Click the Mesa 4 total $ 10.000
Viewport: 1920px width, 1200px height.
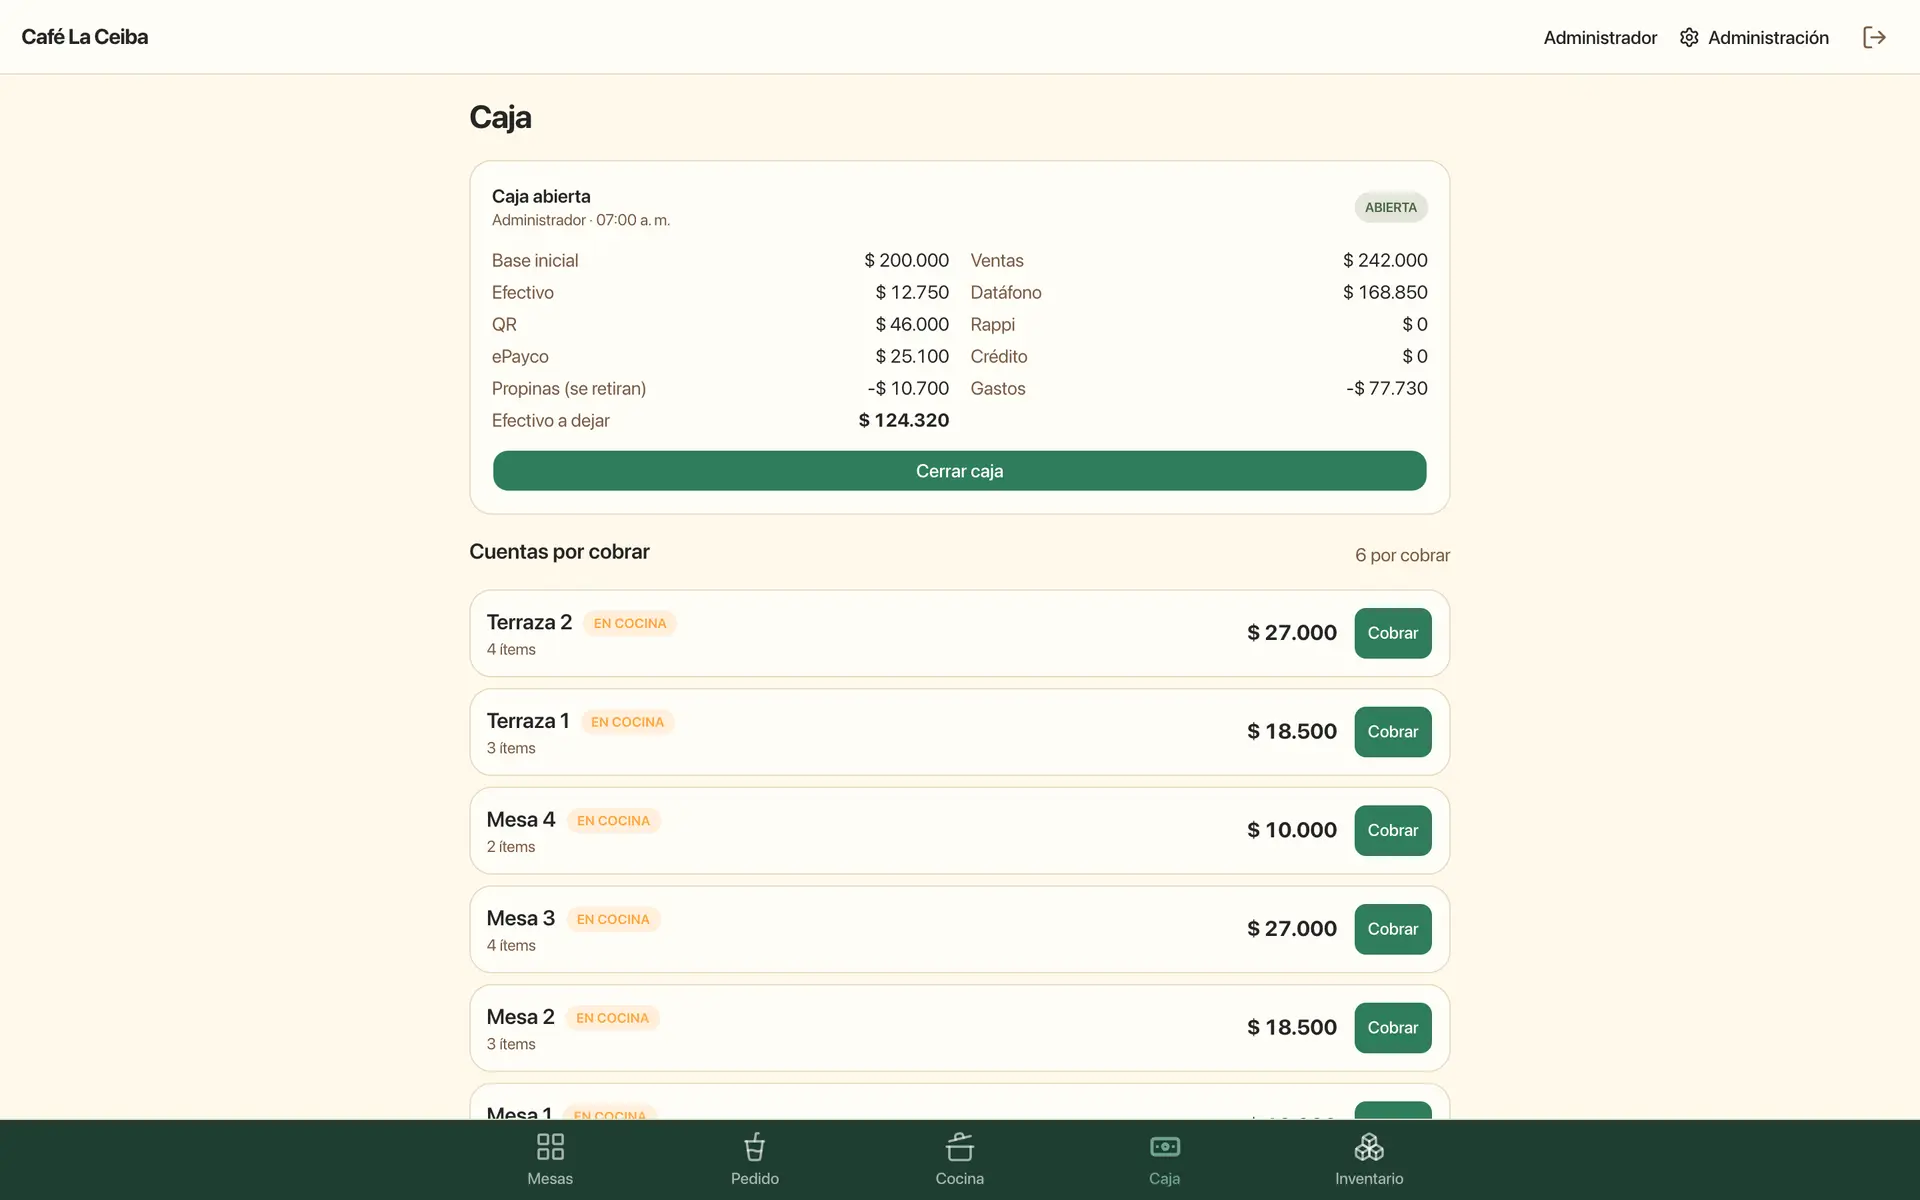pyautogui.click(x=1292, y=830)
